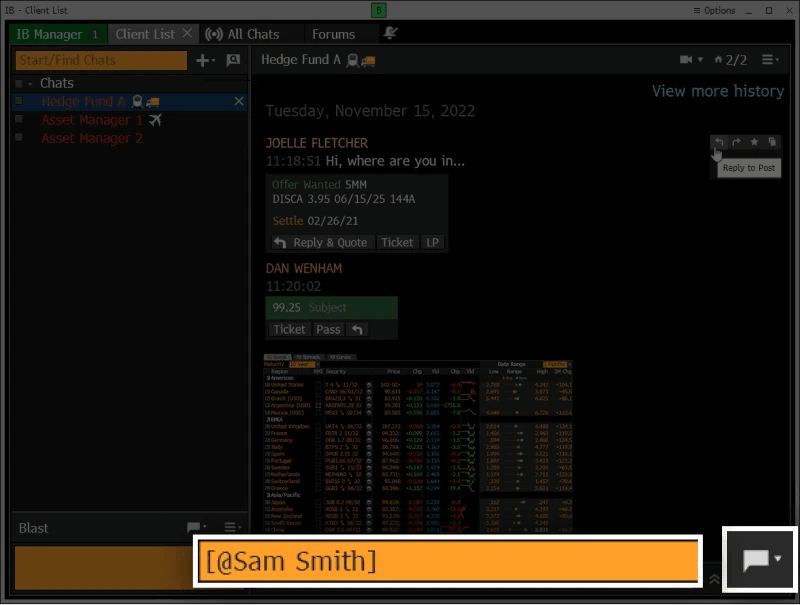The width and height of the screenshot is (800, 605).
Task: Click the mute notifications bell icon
Action: [390, 33]
